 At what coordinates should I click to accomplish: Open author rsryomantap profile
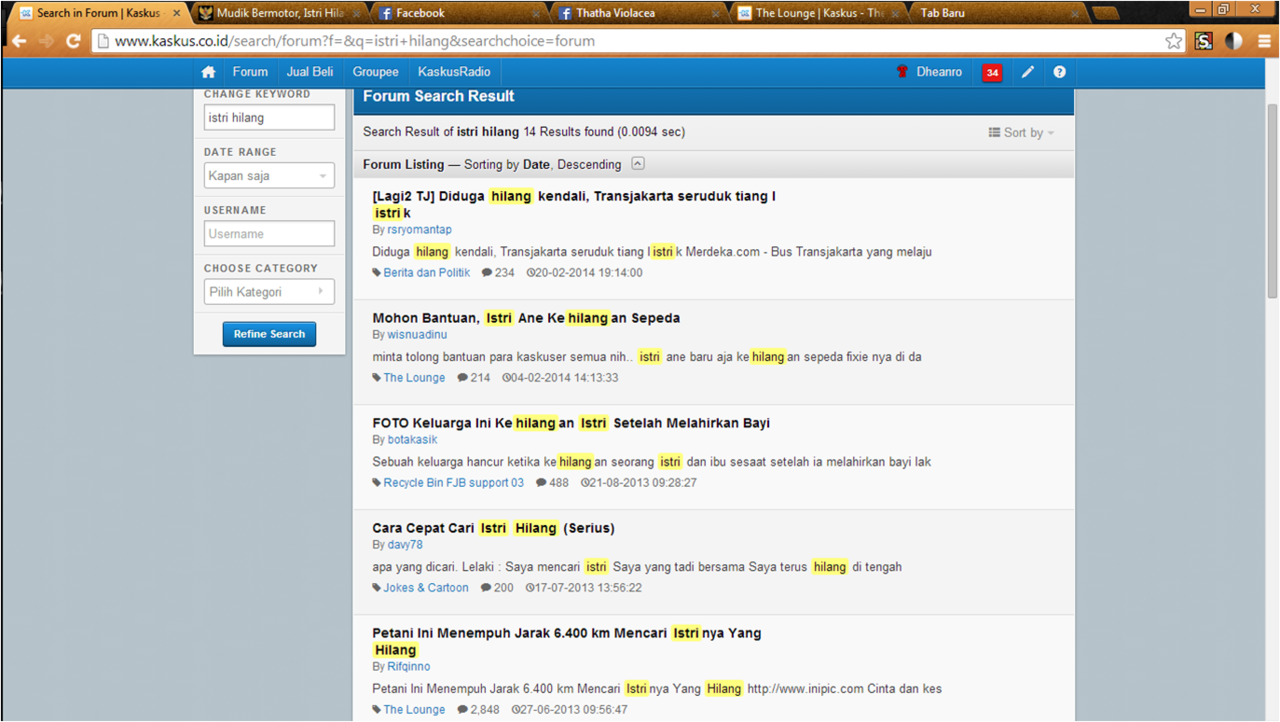pyautogui.click(x=419, y=230)
